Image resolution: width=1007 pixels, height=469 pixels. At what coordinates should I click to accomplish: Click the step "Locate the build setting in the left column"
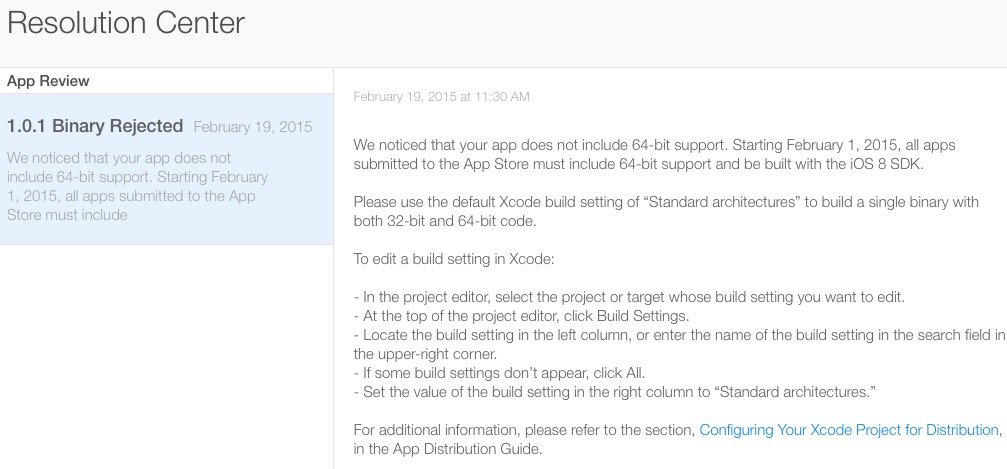(x=680, y=335)
